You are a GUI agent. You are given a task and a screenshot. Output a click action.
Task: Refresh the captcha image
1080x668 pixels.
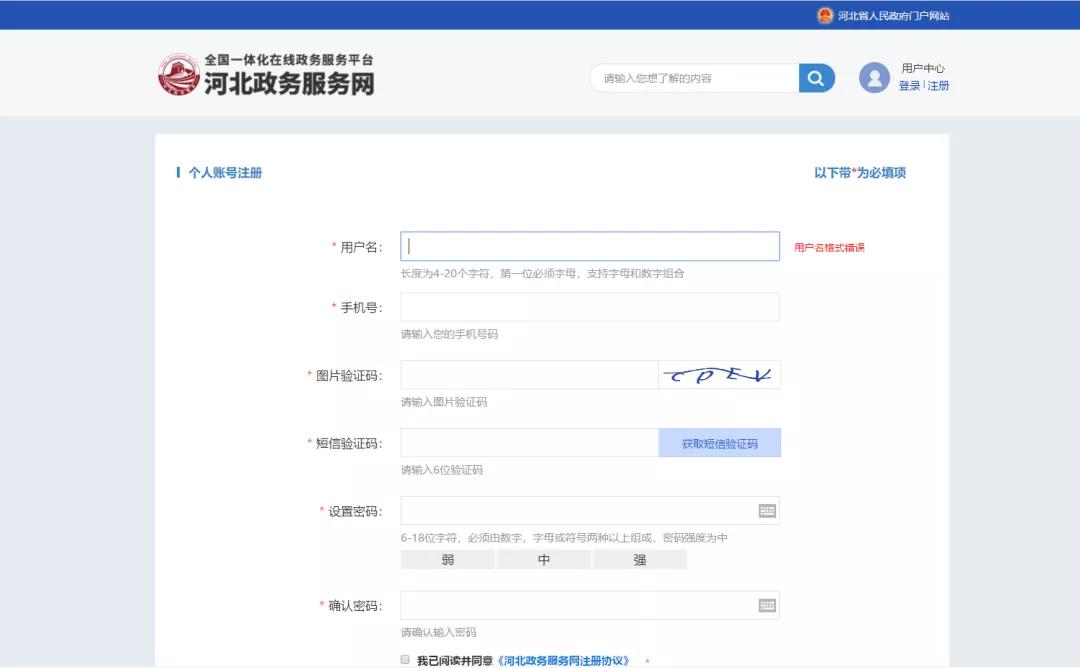(x=719, y=375)
